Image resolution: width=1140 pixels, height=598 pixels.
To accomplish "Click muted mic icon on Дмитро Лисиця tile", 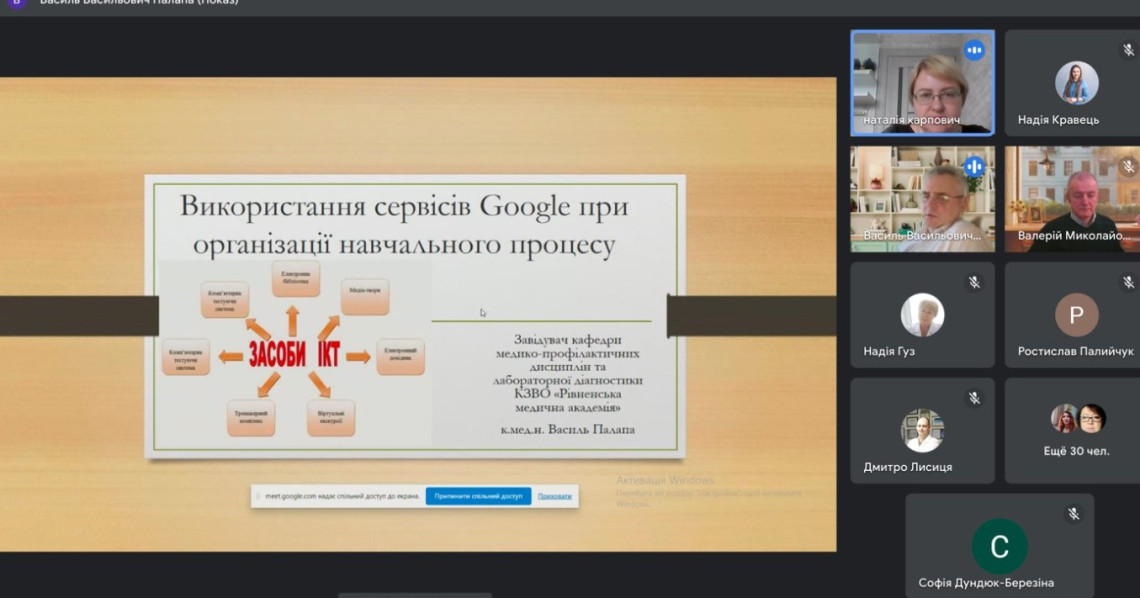I will (974, 398).
